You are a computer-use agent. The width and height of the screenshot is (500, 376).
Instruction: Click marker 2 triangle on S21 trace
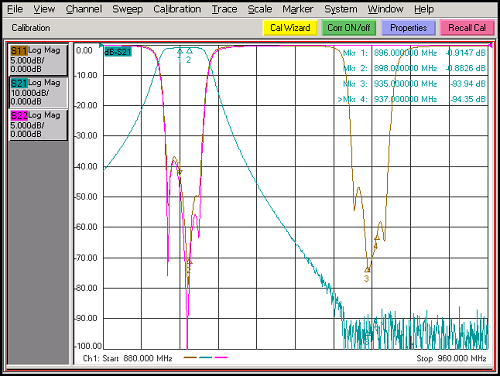[x=189, y=51]
